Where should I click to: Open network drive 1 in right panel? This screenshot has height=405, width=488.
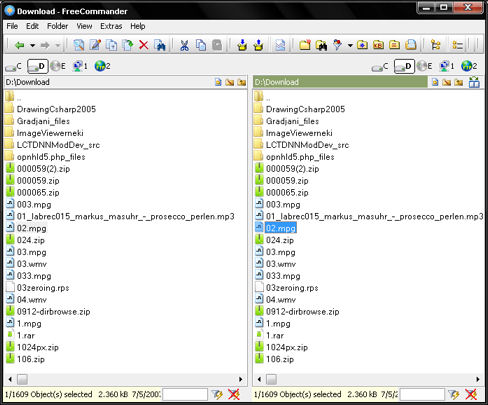point(447,66)
